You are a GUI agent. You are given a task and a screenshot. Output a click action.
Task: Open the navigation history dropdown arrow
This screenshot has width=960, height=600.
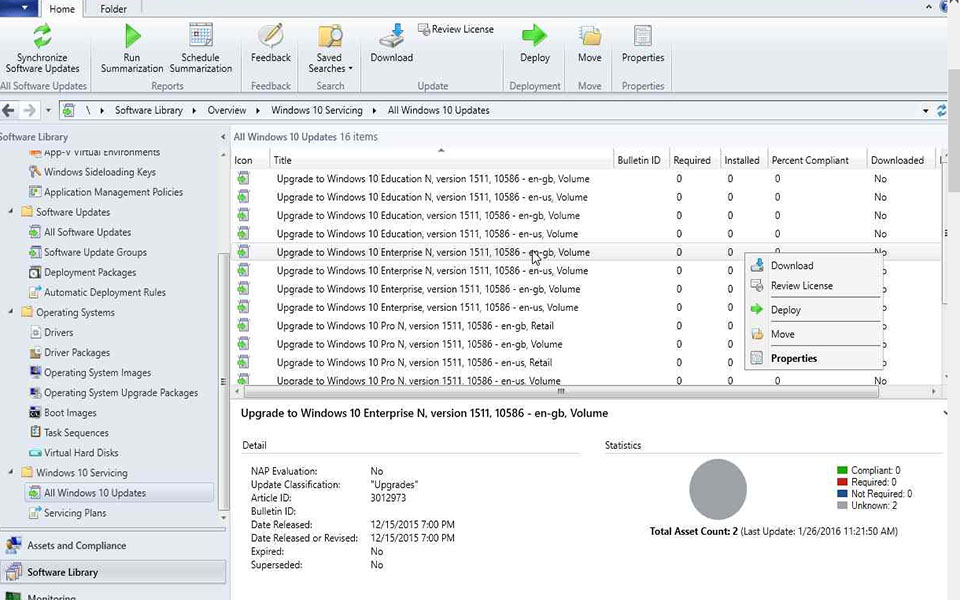(48, 111)
